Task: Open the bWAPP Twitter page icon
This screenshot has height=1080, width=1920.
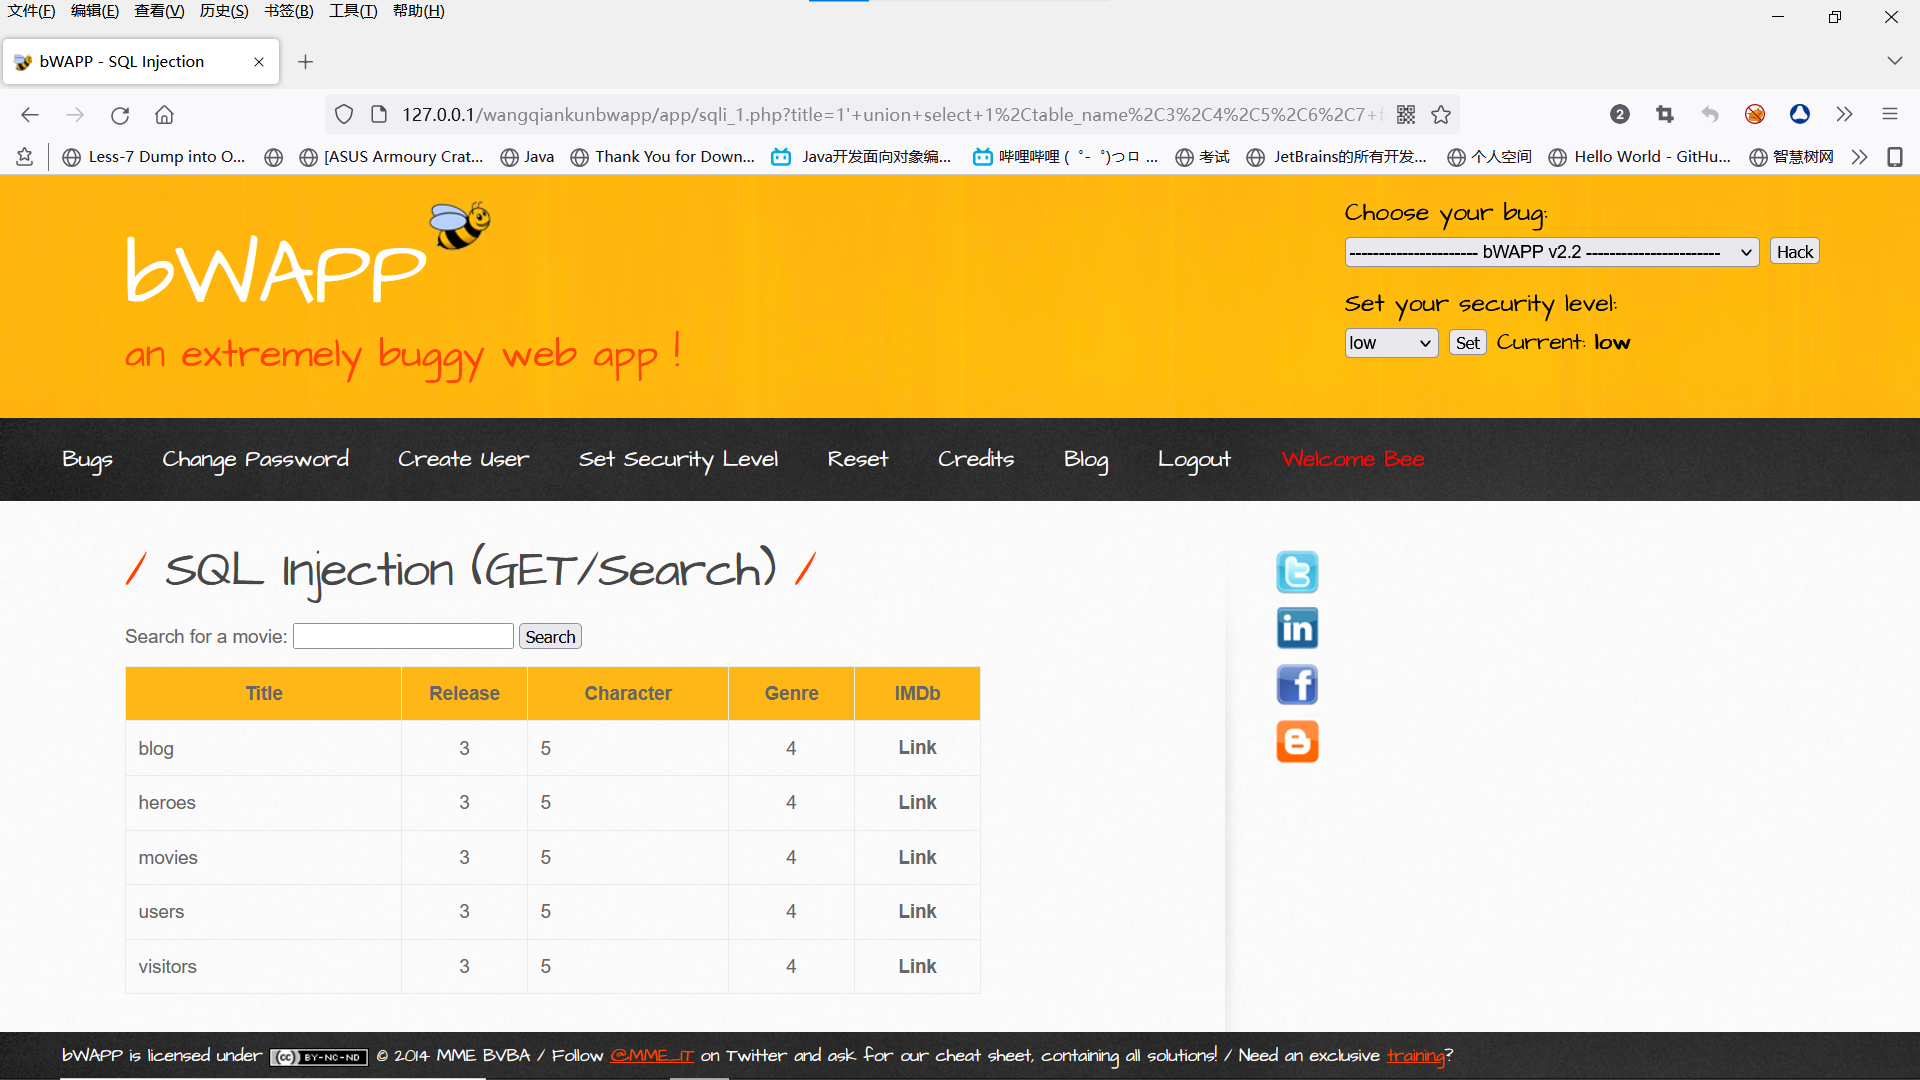Action: [1296, 571]
